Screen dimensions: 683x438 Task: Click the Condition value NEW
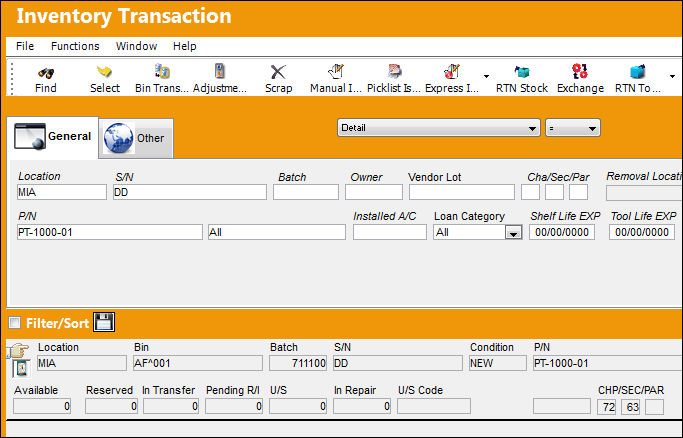(498, 363)
